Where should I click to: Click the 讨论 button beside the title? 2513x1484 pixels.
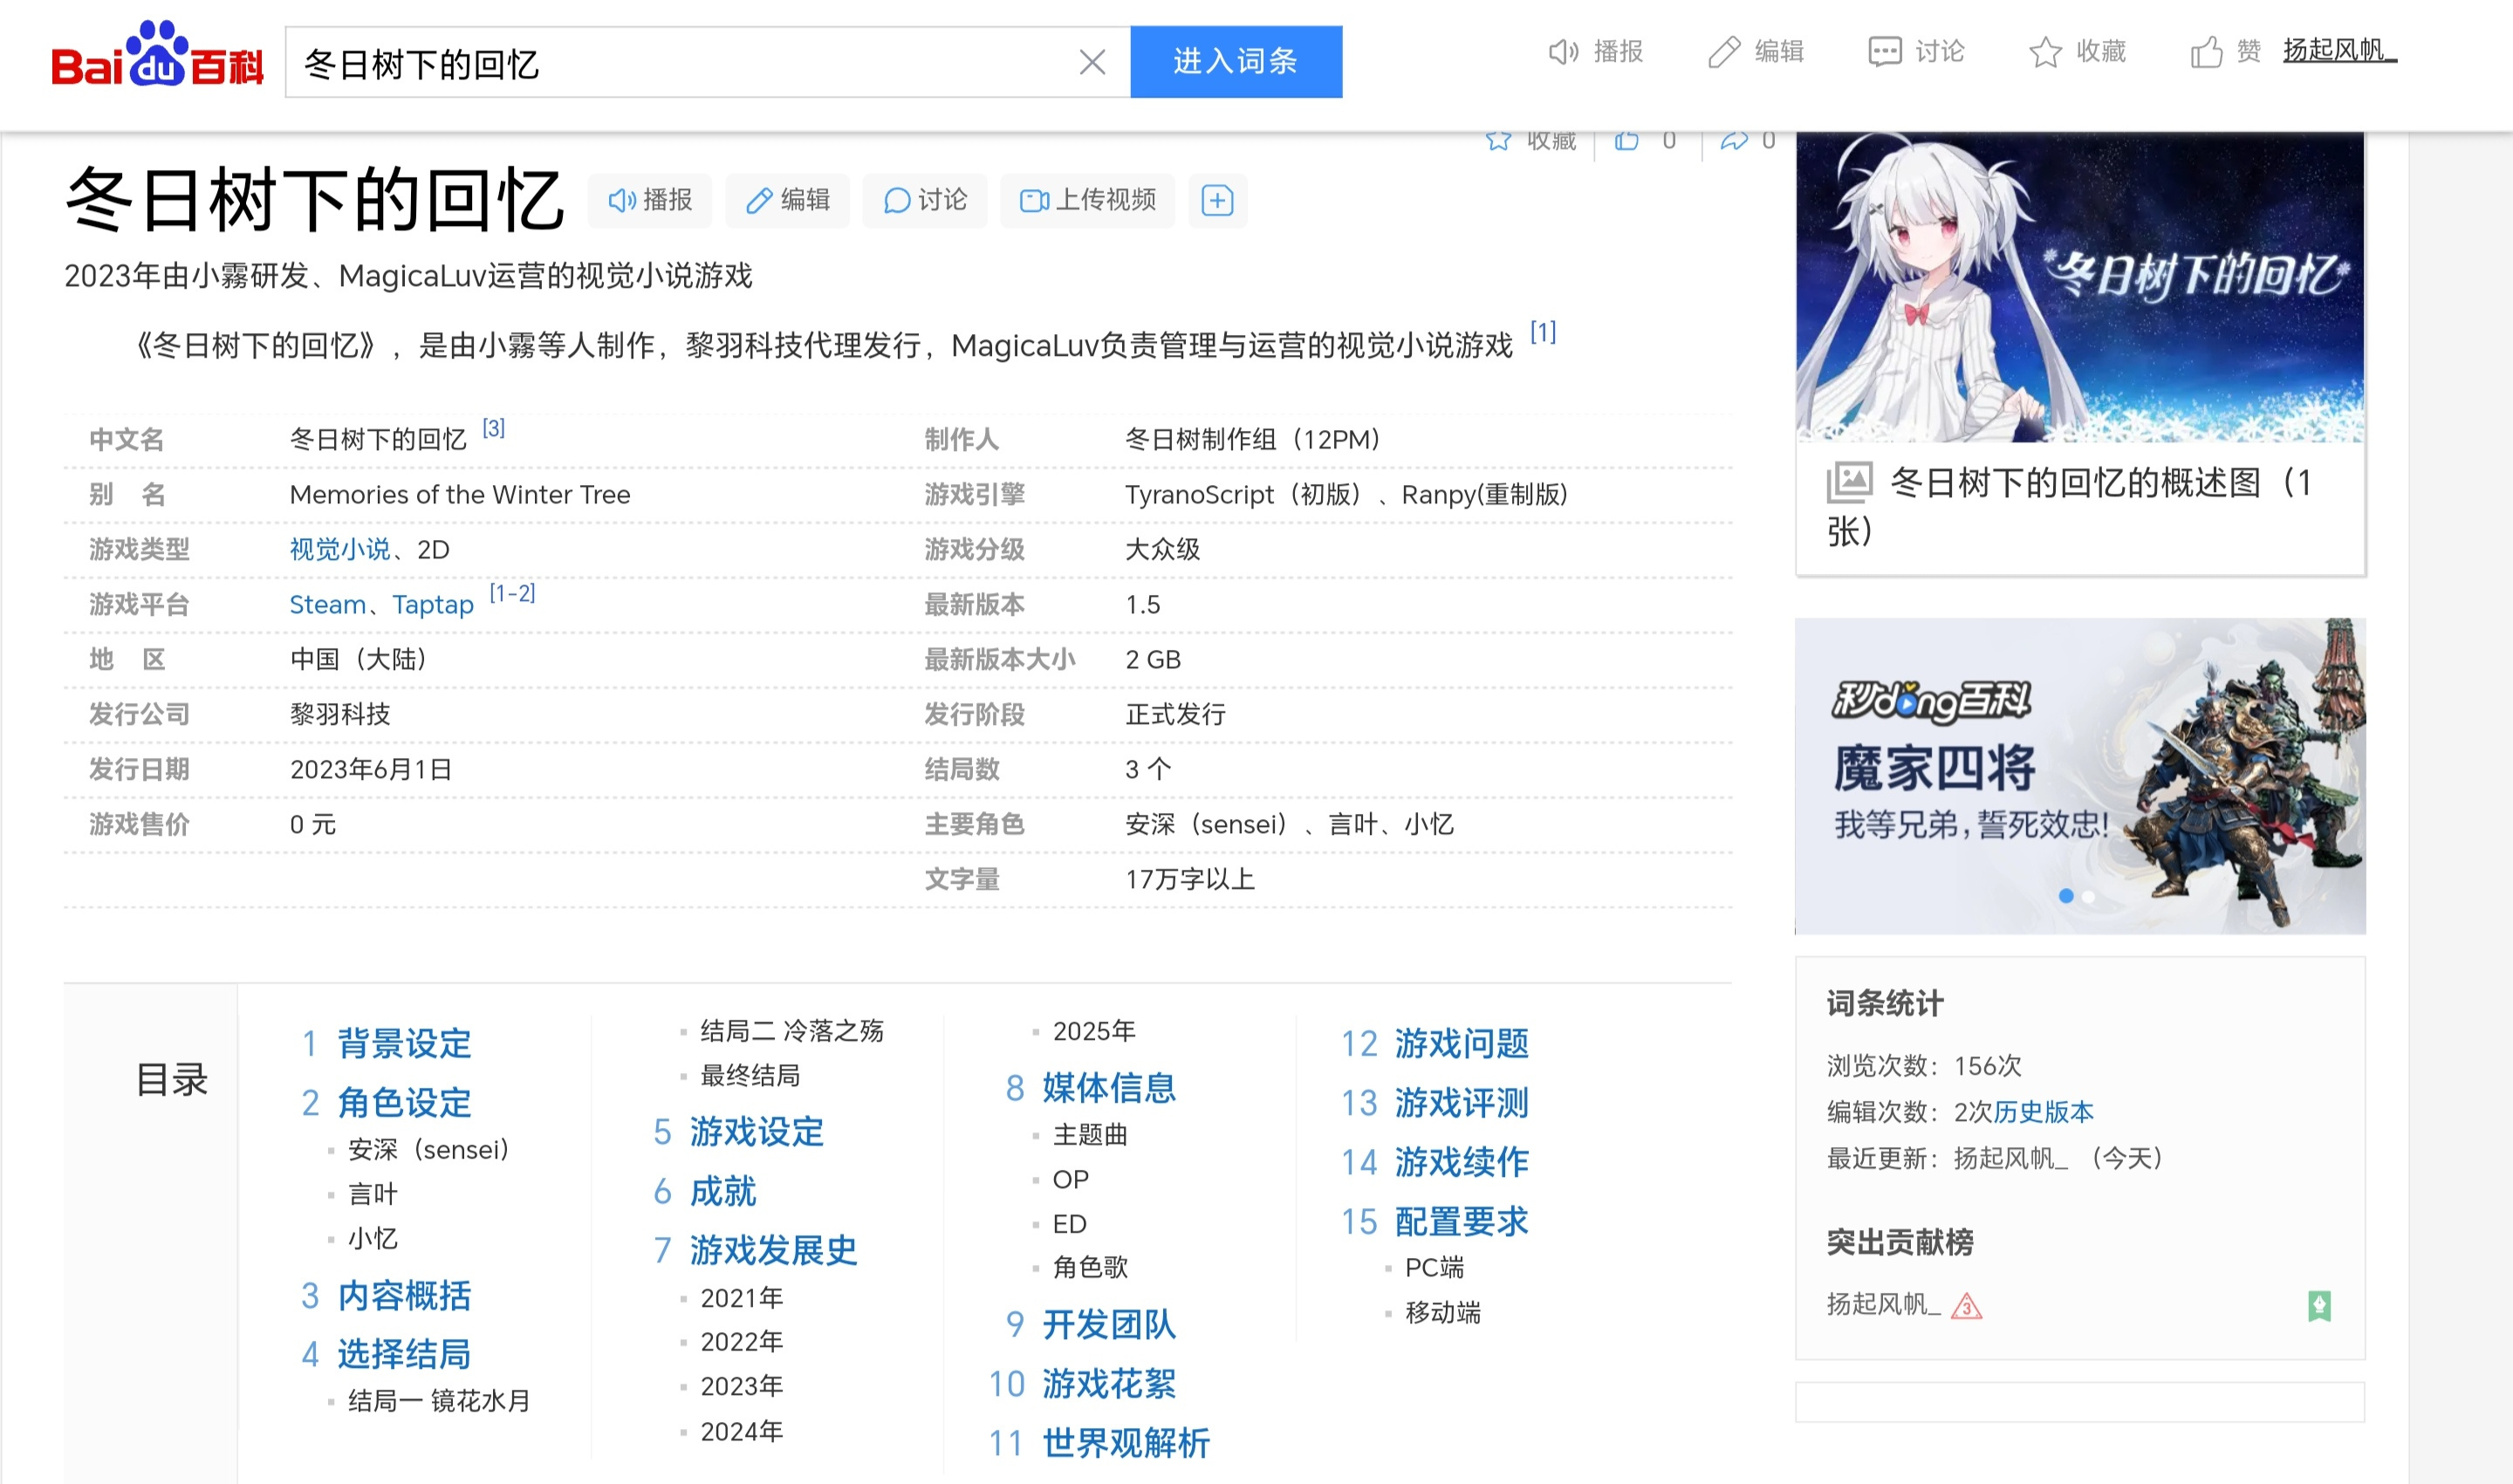(925, 201)
